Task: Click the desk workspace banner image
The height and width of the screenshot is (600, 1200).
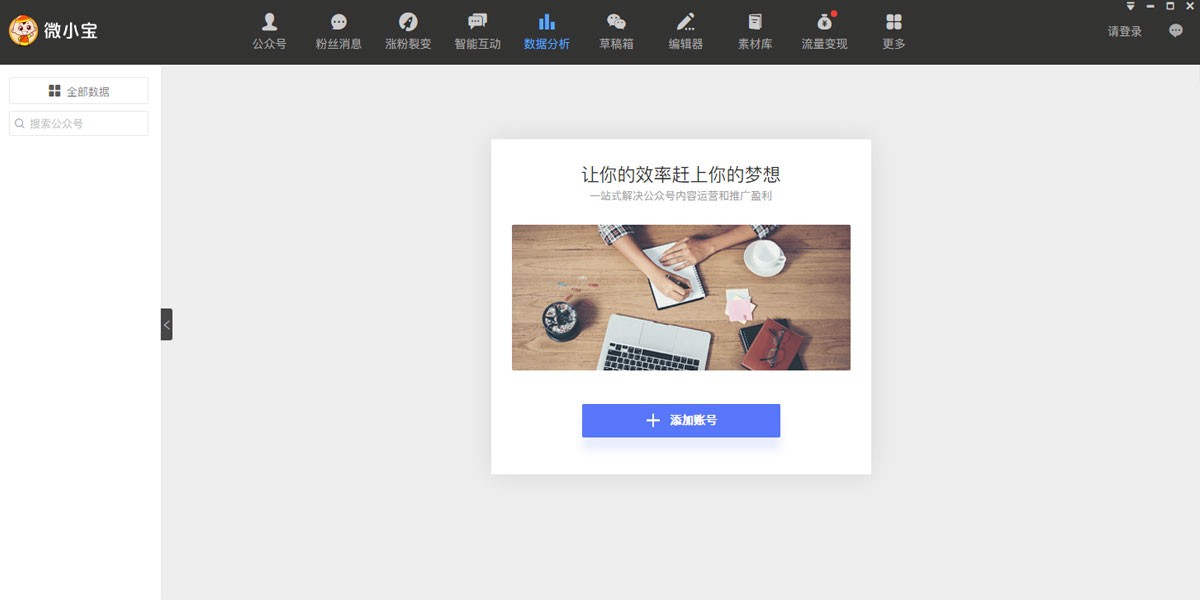Action: [x=680, y=297]
